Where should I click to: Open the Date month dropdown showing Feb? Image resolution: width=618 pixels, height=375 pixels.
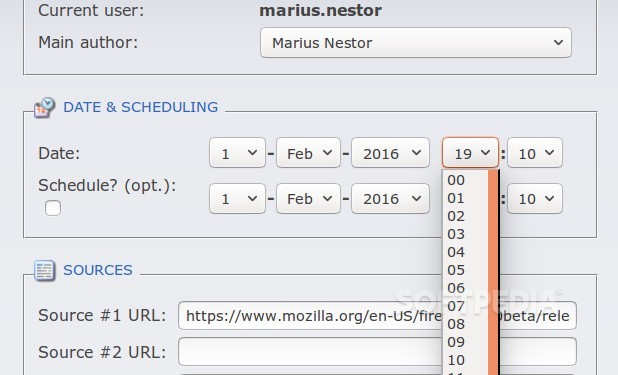coord(308,153)
